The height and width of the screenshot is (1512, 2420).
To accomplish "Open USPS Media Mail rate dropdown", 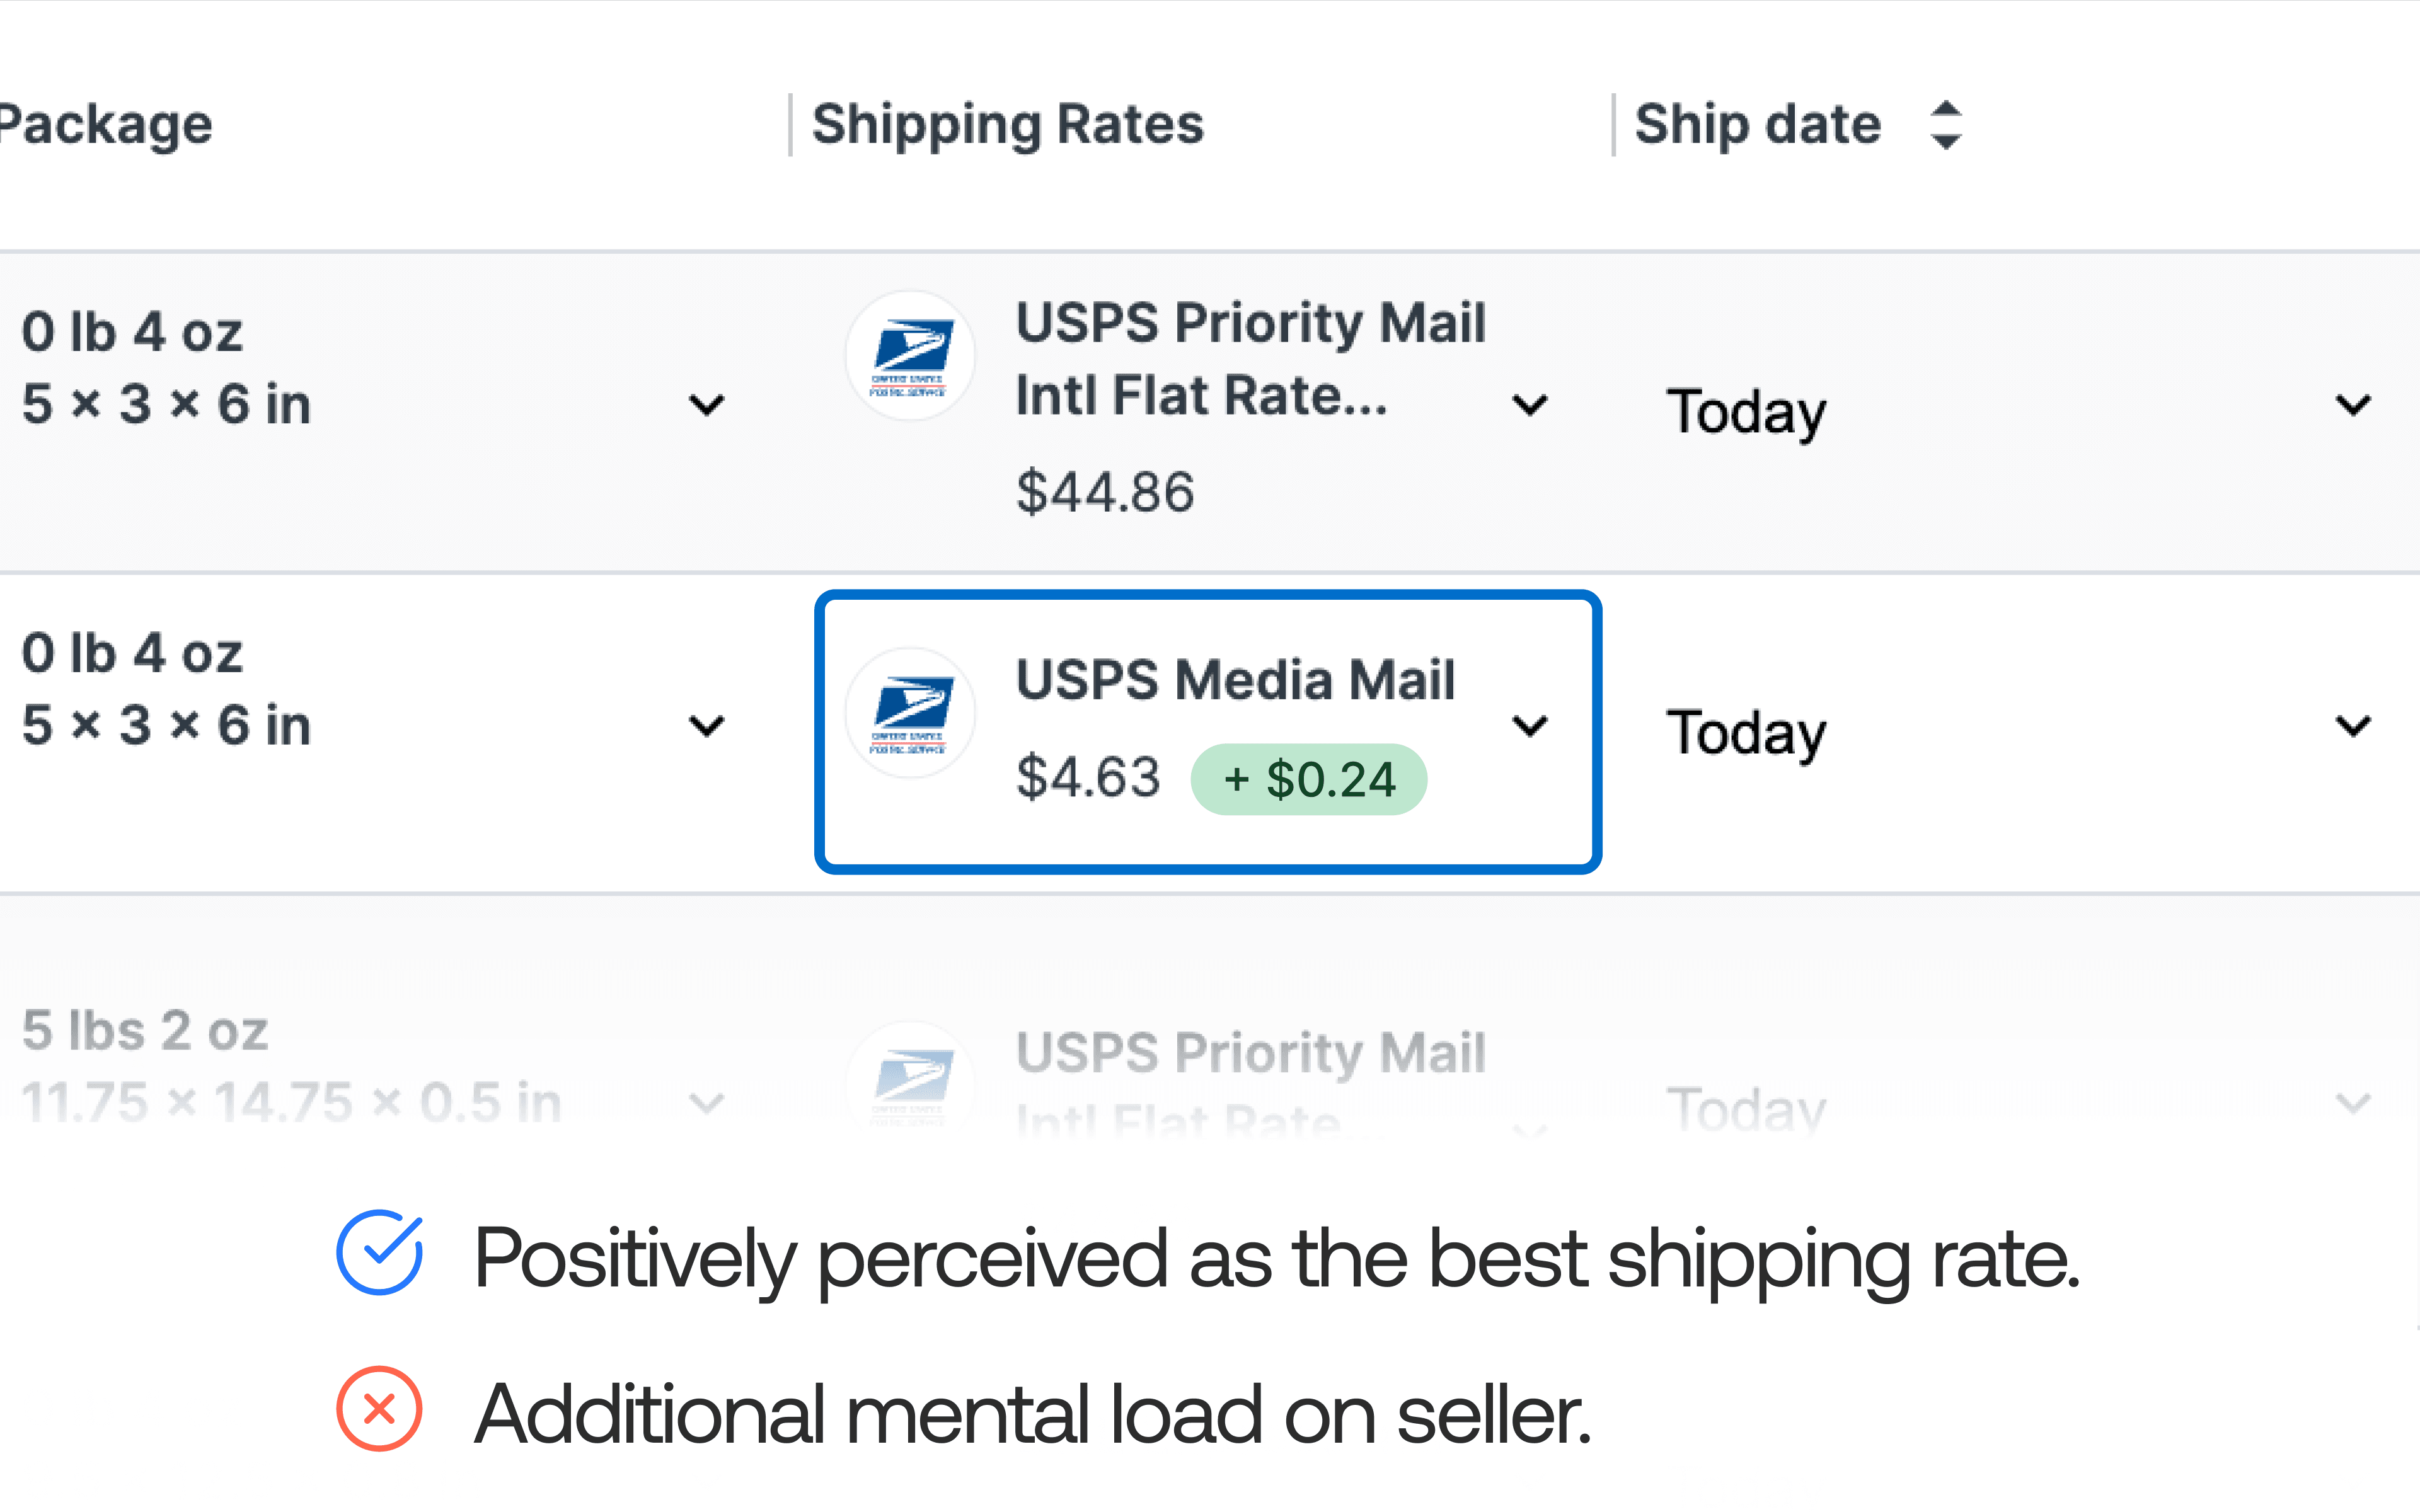I will [x=1530, y=726].
